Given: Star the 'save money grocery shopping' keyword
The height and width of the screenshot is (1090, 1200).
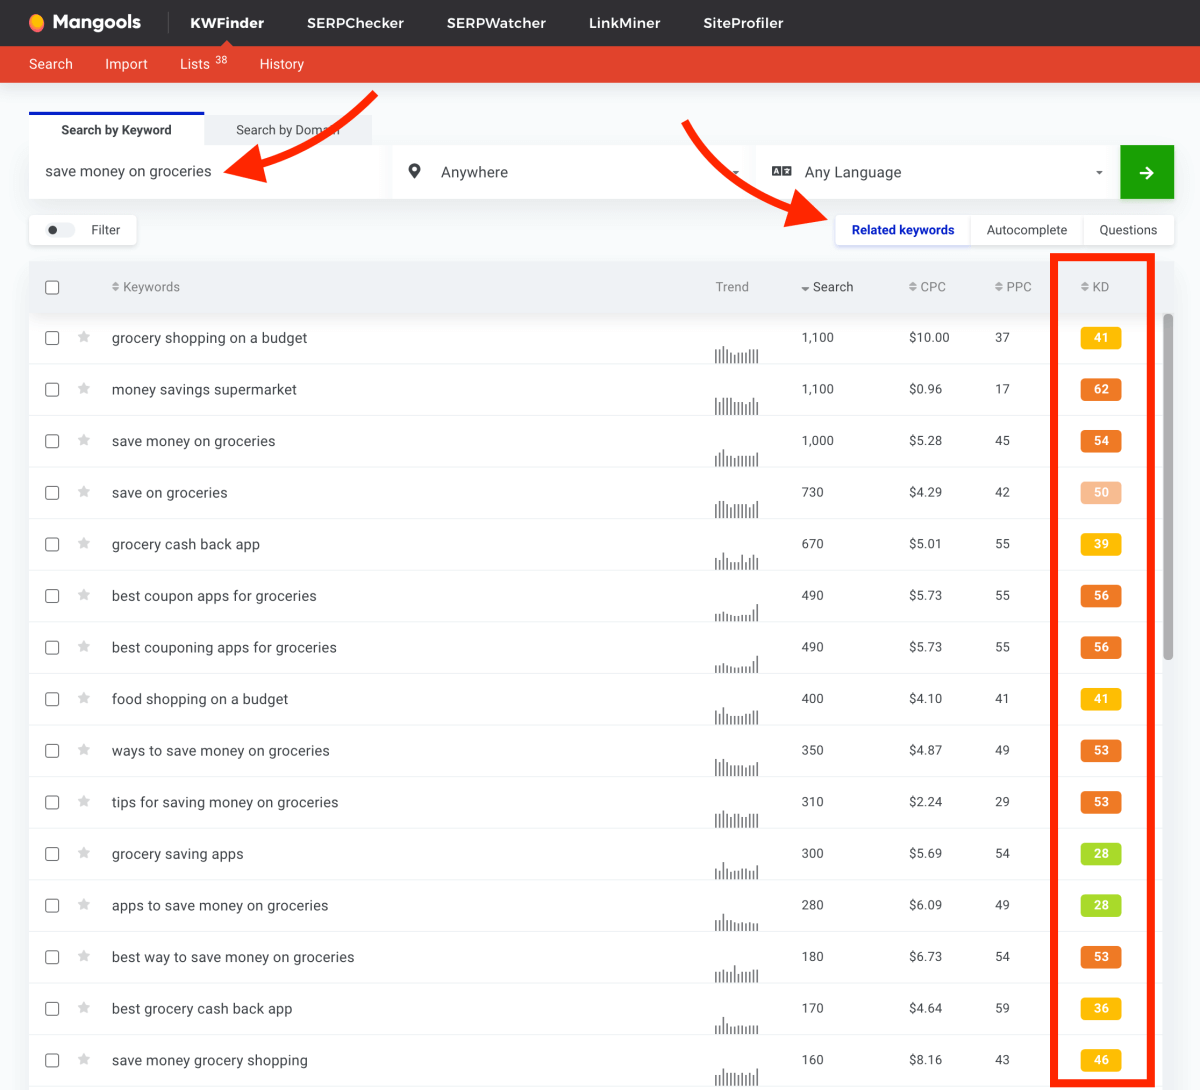Looking at the screenshot, I should coord(84,1060).
